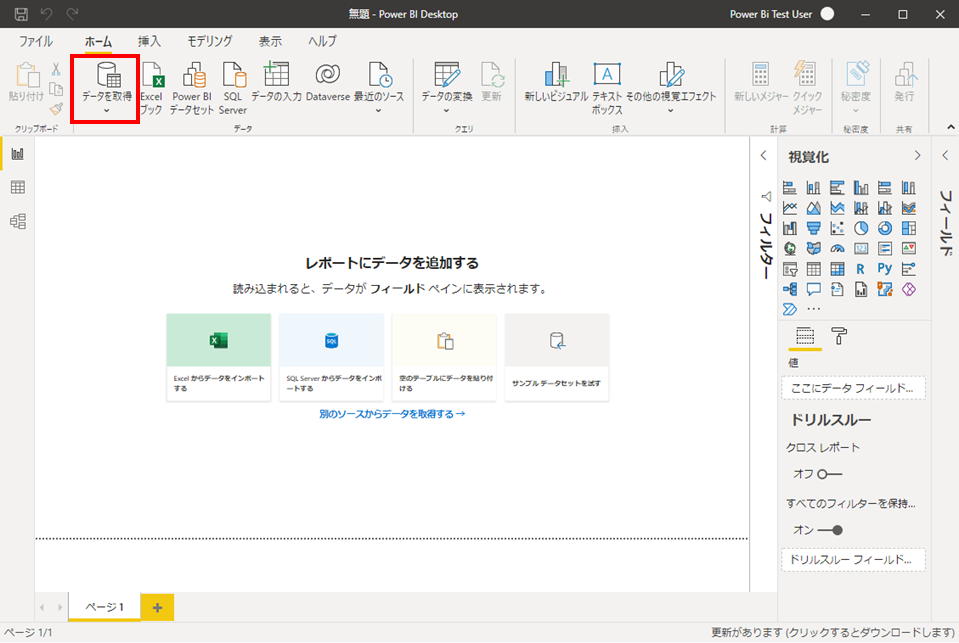Open model view in left sidebar
Screen dimensions: 959x643
coord(17,221)
